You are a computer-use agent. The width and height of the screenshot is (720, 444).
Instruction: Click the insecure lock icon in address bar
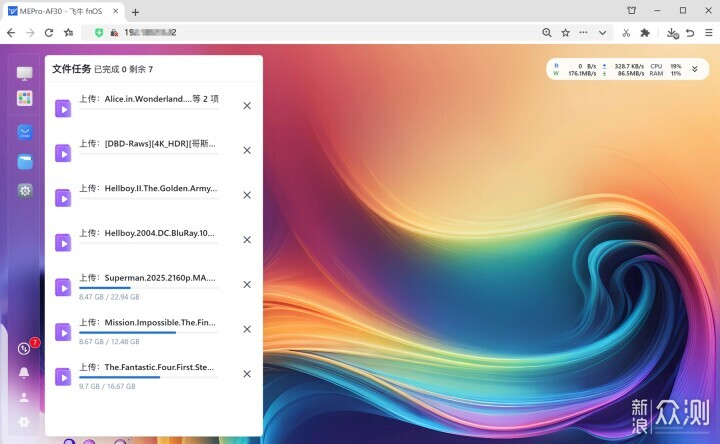(x=114, y=33)
